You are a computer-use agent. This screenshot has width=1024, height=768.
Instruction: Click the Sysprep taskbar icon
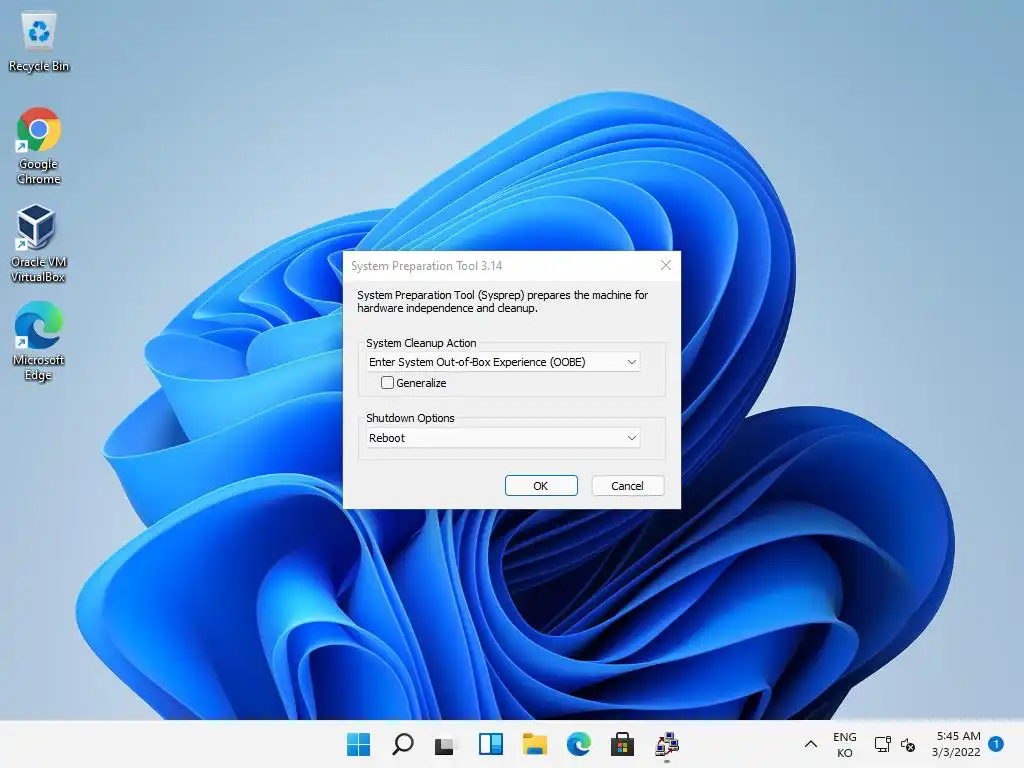(667, 744)
